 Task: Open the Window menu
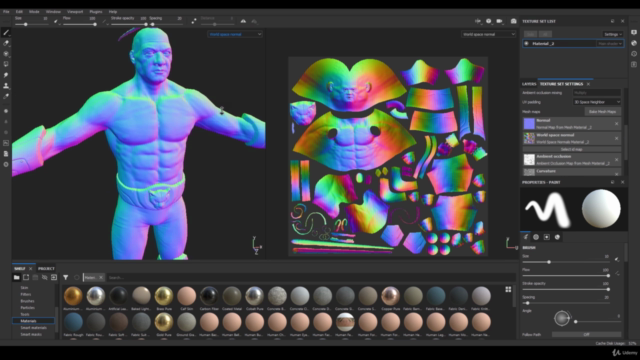pyautogui.click(x=53, y=12)
